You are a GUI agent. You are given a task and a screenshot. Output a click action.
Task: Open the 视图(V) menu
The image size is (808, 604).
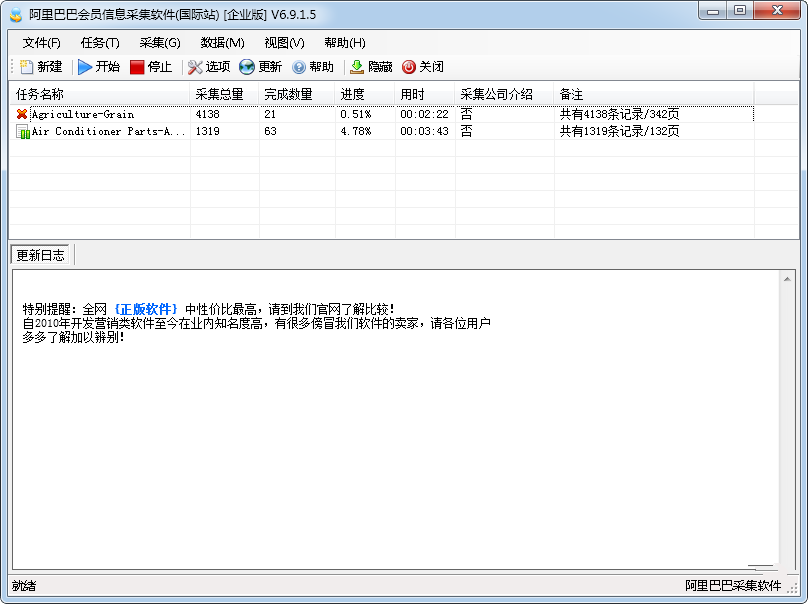coord(284,43)
